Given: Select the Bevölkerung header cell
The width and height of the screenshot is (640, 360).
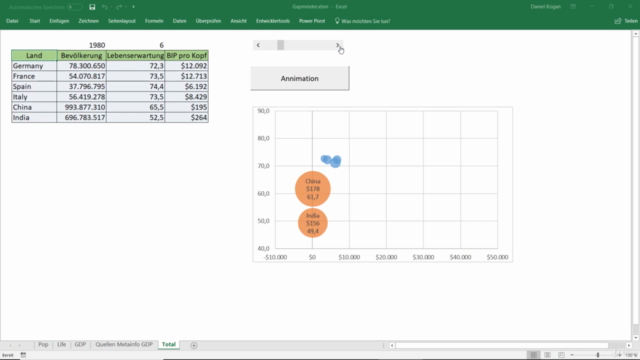Looking at the screenshot, I should [x=82, y=56].
